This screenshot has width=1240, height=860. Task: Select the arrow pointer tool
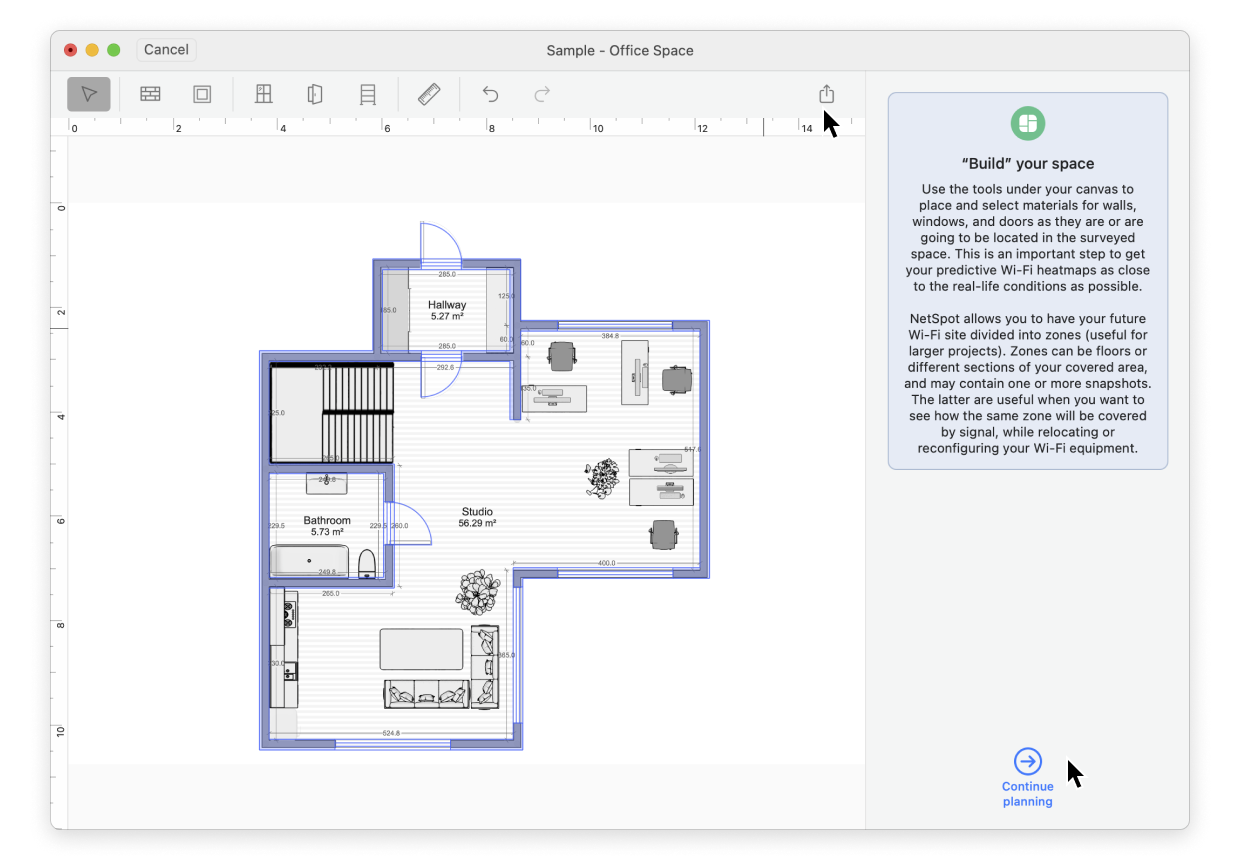[x=89, y=94]
